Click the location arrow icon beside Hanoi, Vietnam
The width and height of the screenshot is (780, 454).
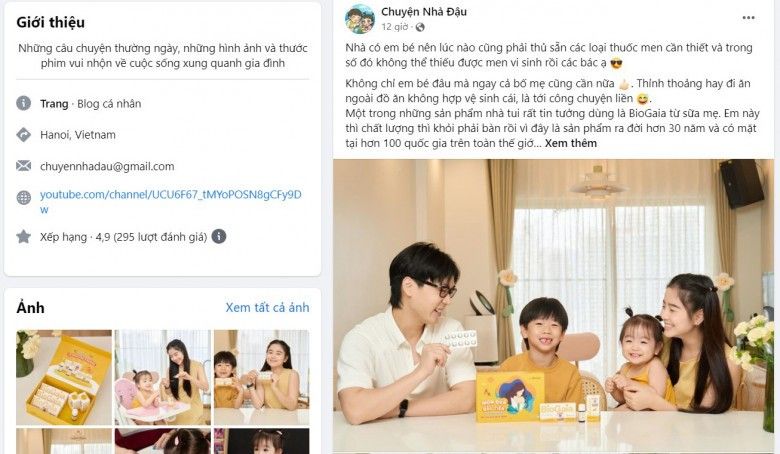(23, 135)
